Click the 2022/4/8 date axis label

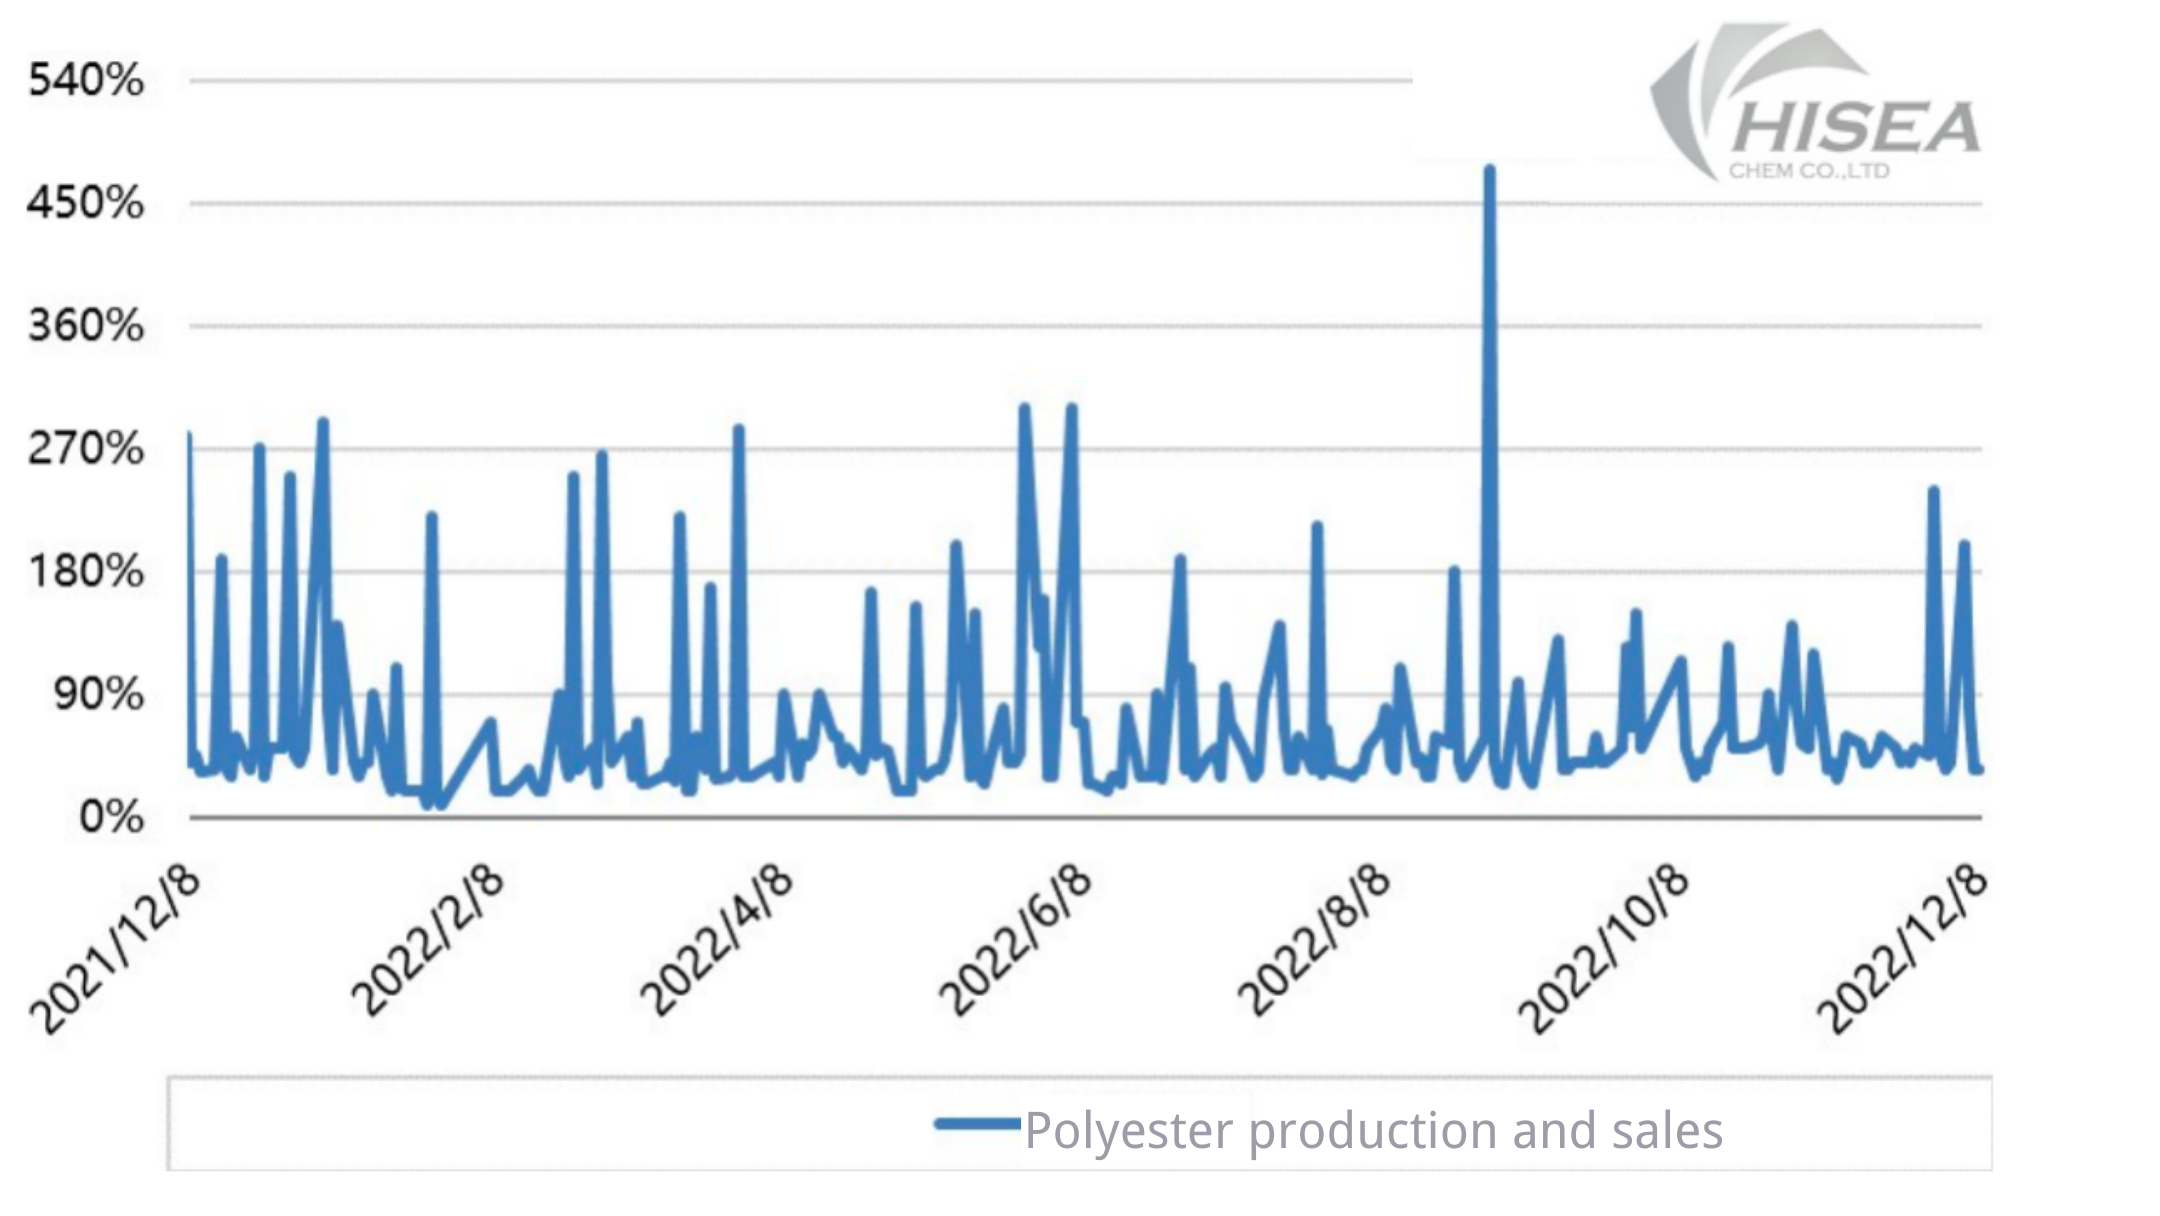(717, 940)
